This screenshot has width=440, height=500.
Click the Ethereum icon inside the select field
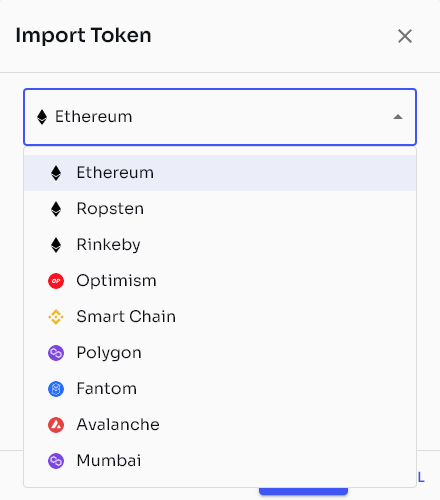(x=42, y=117)
